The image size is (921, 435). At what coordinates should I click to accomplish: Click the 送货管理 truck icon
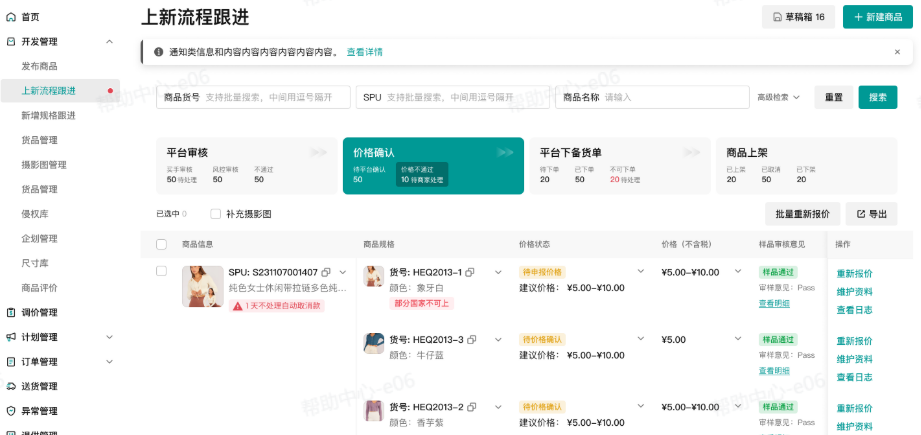tap(11, 386)
